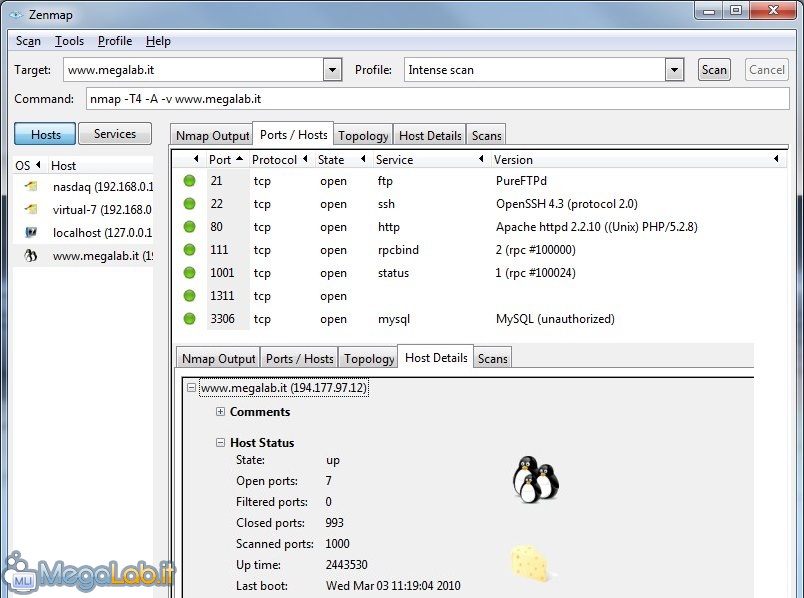Click the status service cell
The width and height of the screenshot is (804, 598).
pyautogui.click(x=393, y=273)
